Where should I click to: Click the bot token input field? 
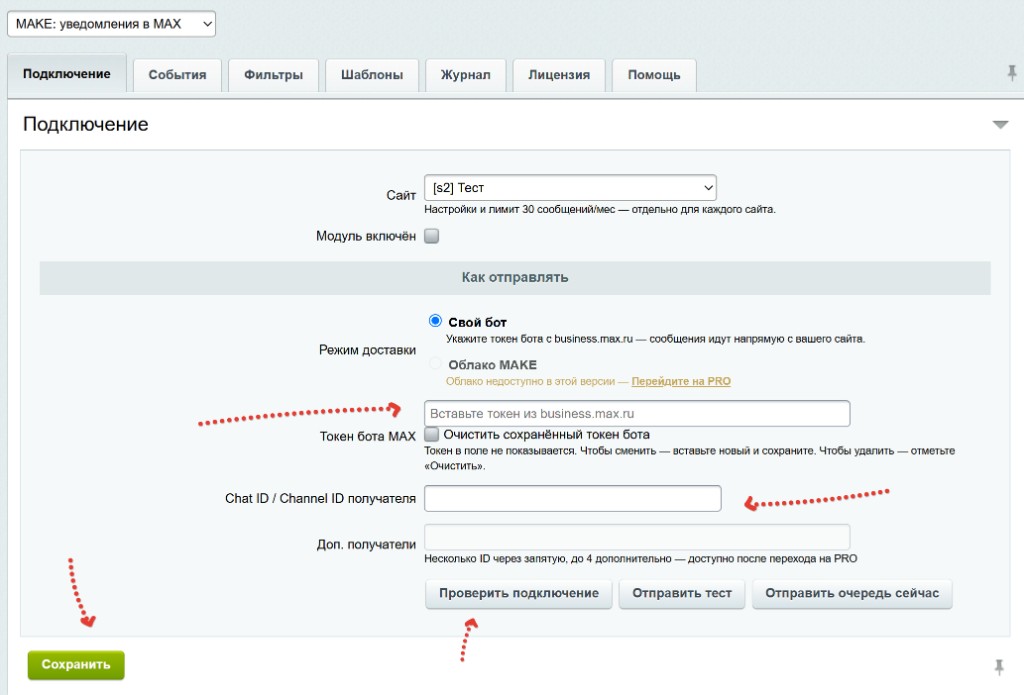(x=637, y=413)
